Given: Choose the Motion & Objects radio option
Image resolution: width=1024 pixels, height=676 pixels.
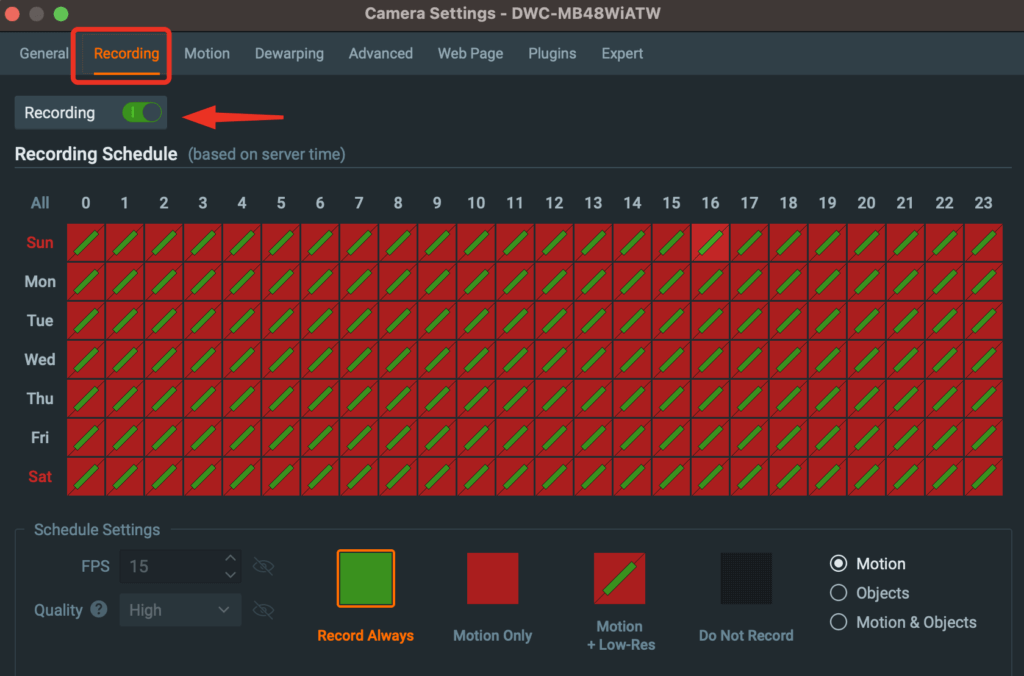Looking at the screenshot, I should pyautogui.click(x=839, y=622).
